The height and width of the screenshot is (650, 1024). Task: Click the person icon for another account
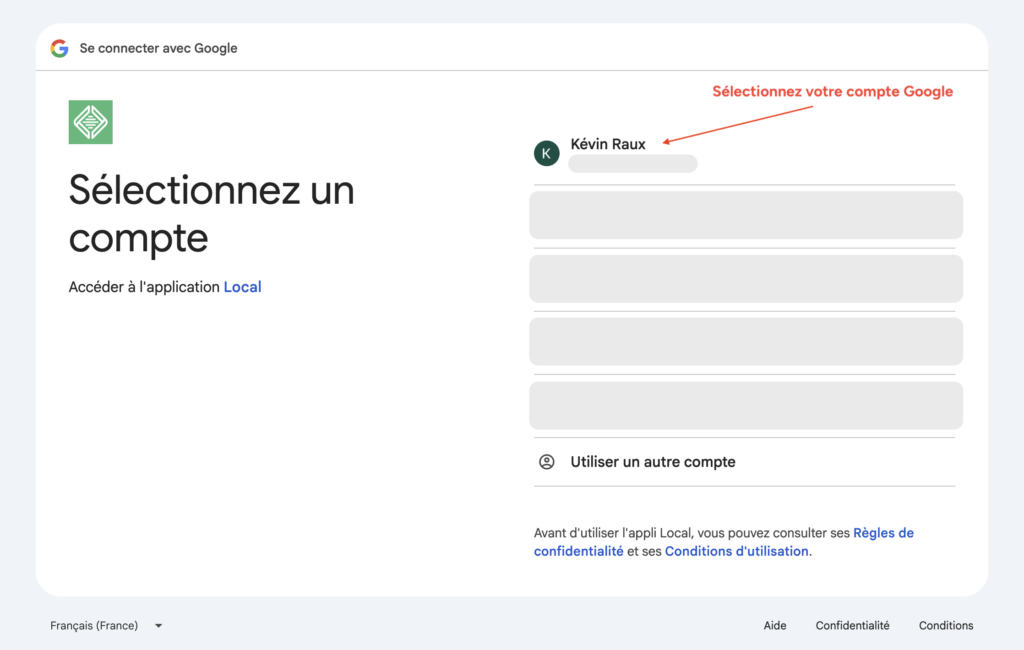click(547, 462)
